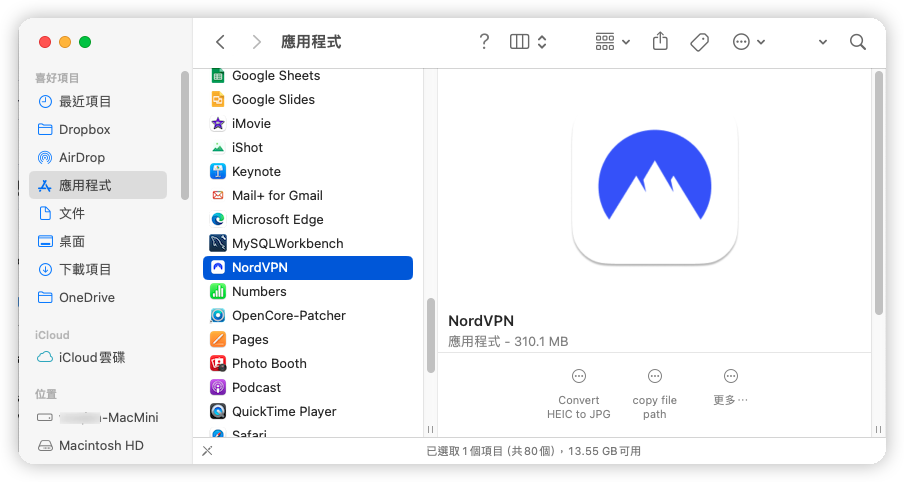Click the tag icon to edit tags
904x482 pixels.
[x=699, y=42]
